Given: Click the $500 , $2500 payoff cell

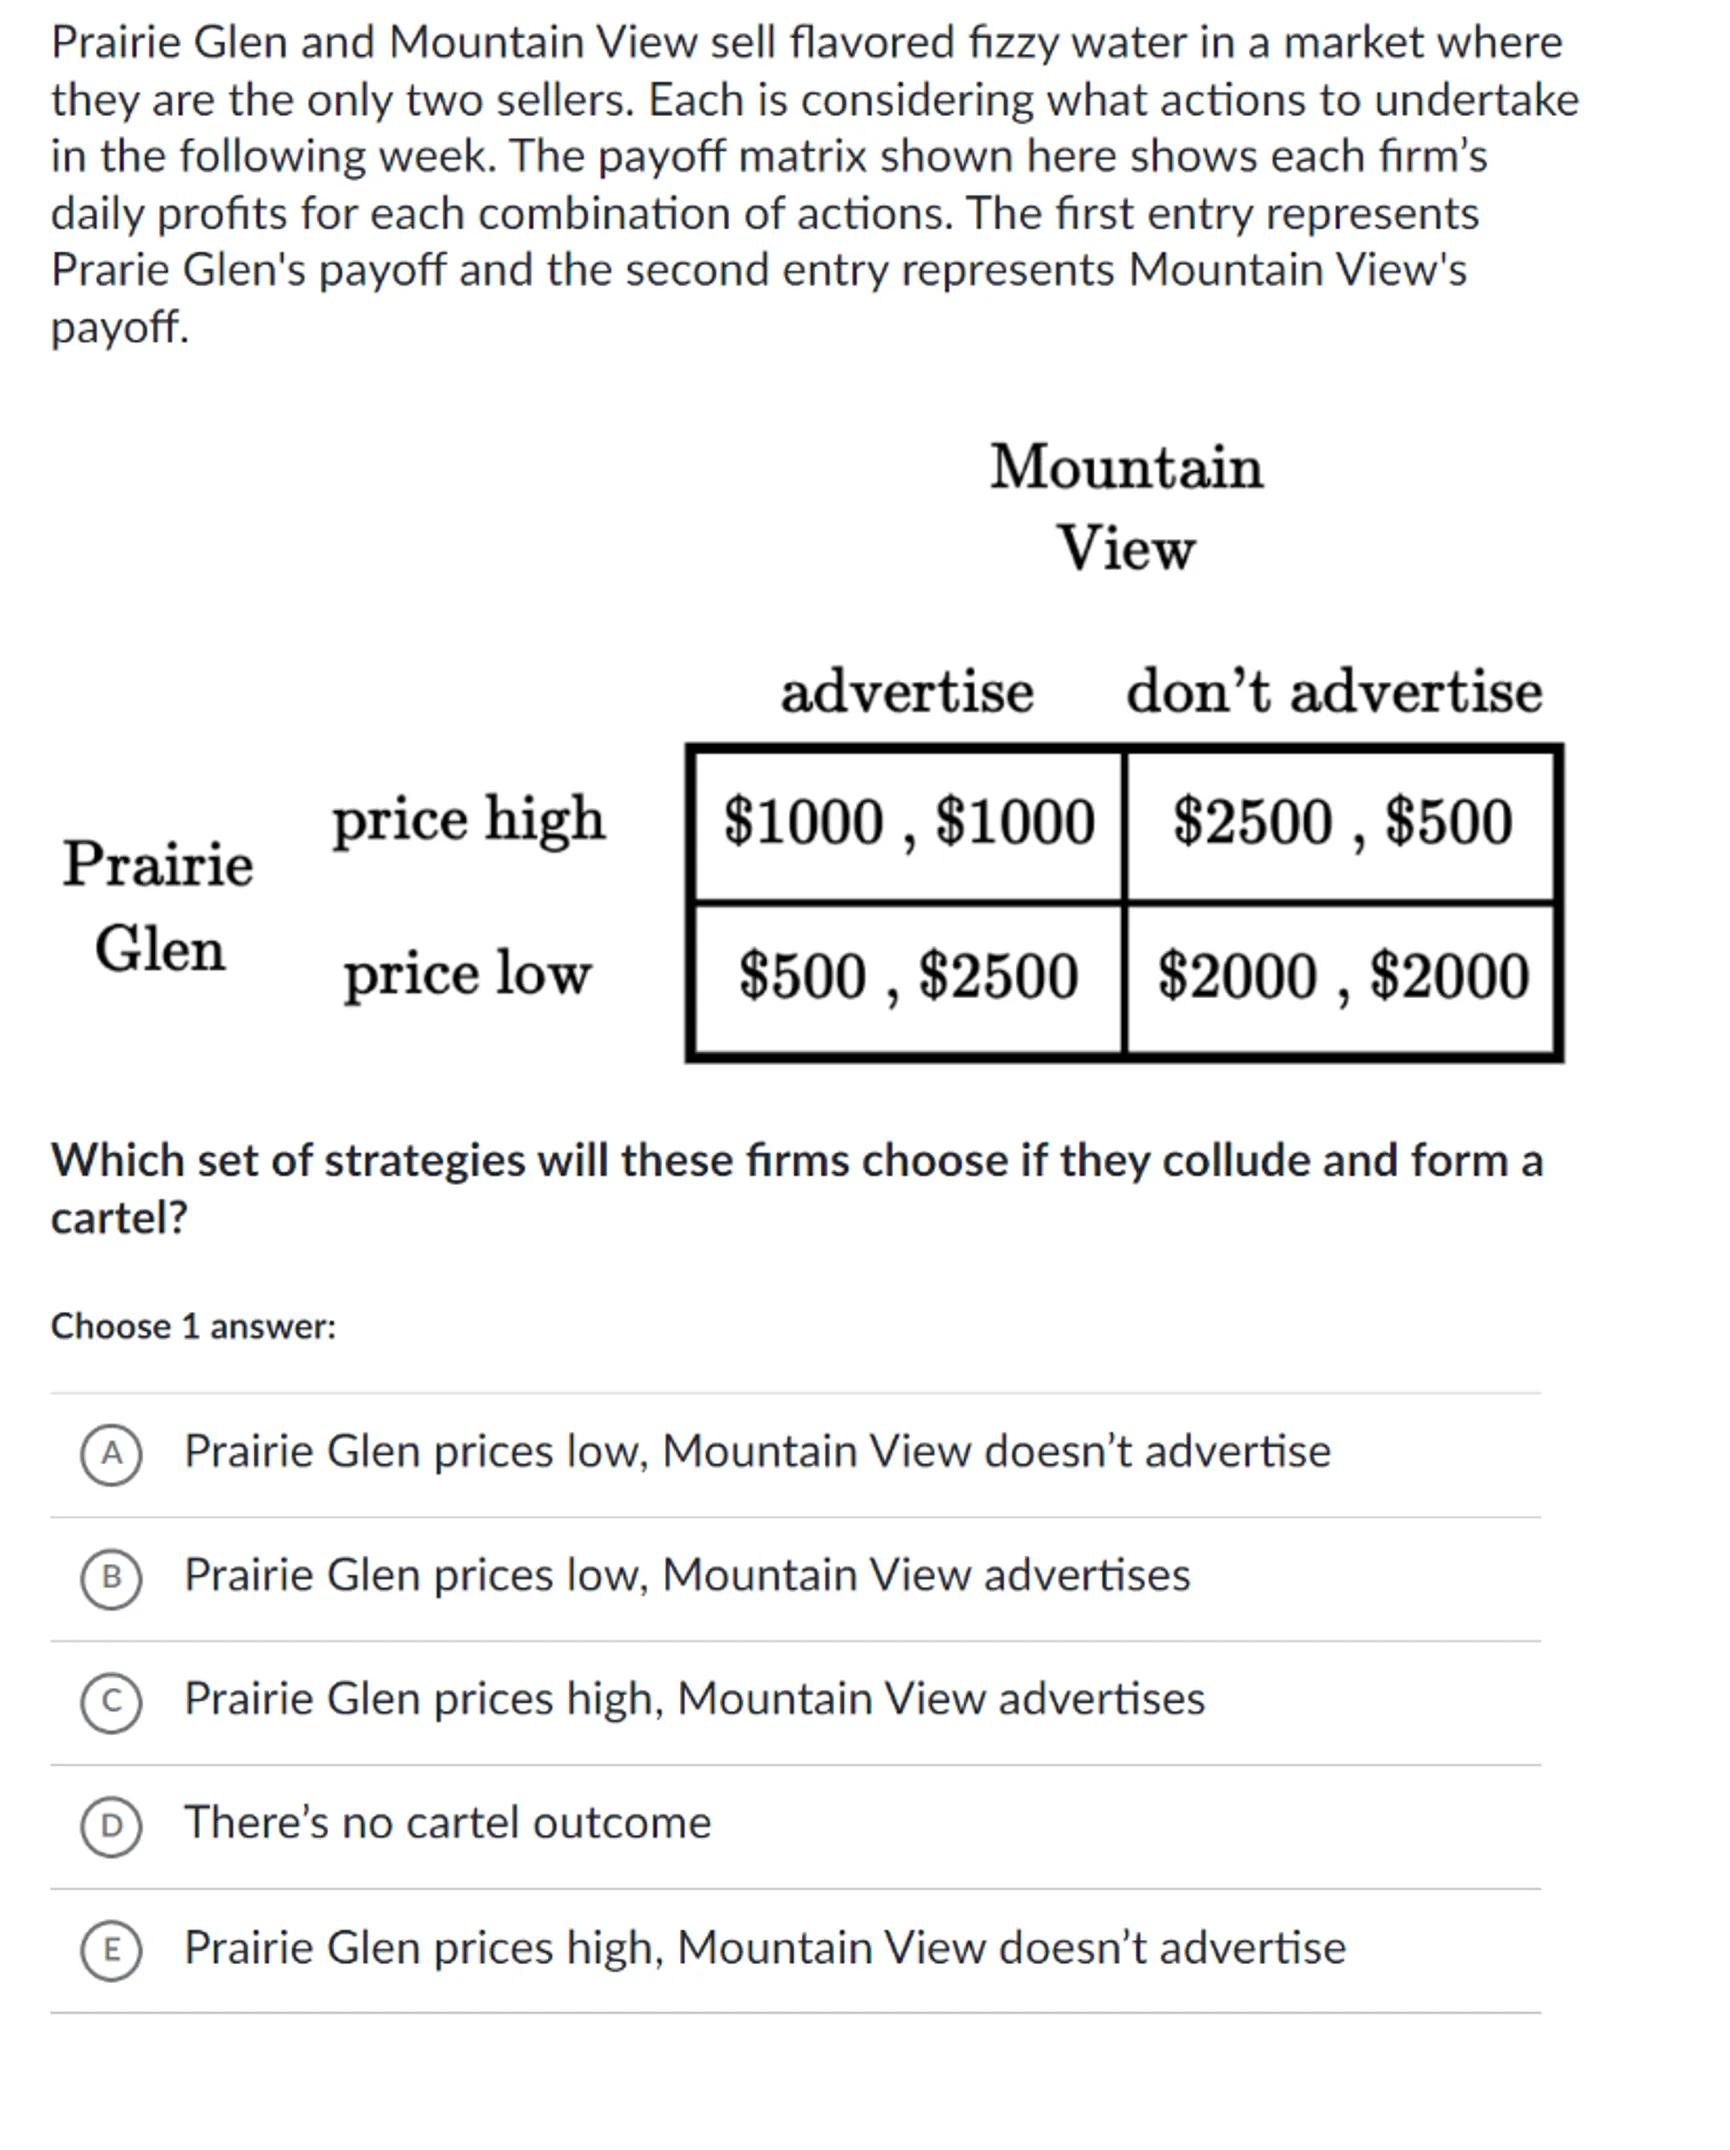Looking at the screenshot, I should [908, 977].
